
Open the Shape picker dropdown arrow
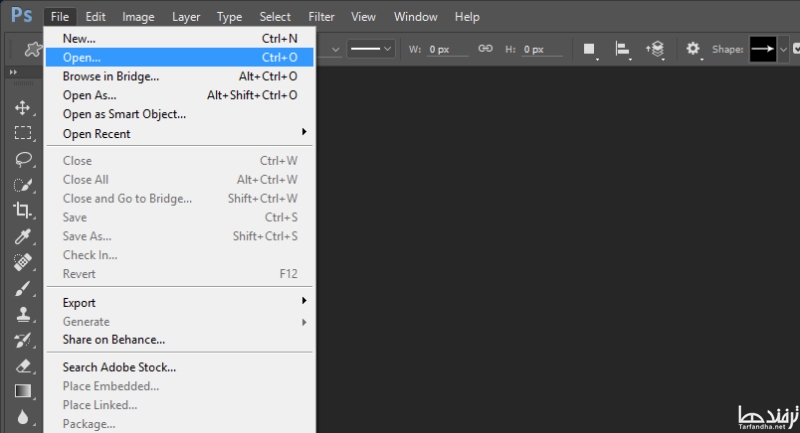pos(783,49)
